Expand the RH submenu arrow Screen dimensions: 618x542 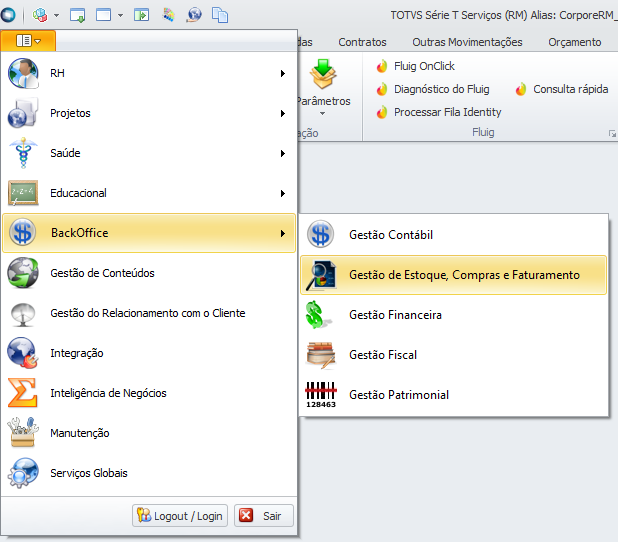tap(283, 73)
